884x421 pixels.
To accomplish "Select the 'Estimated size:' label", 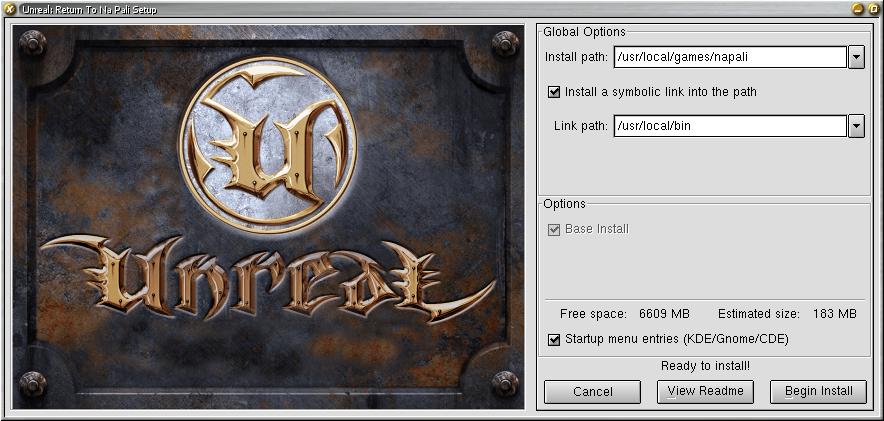I will pos(759,314).
